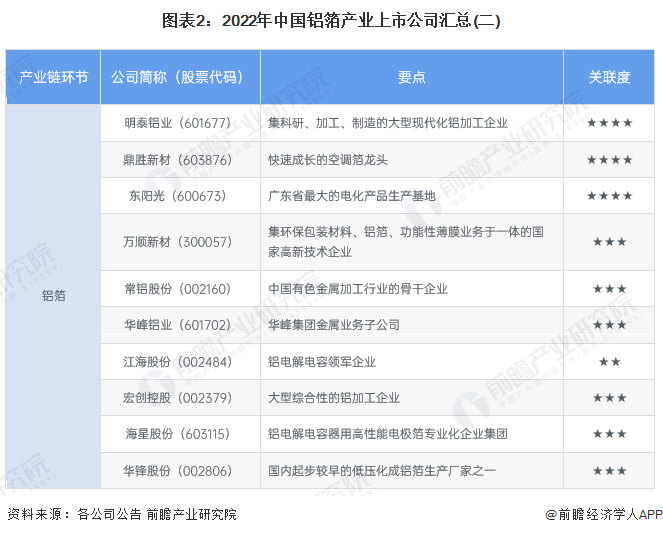
Task: Click the four-star rating for 明泰铝业
Action: pyautogui.click(x=609, y=123)
